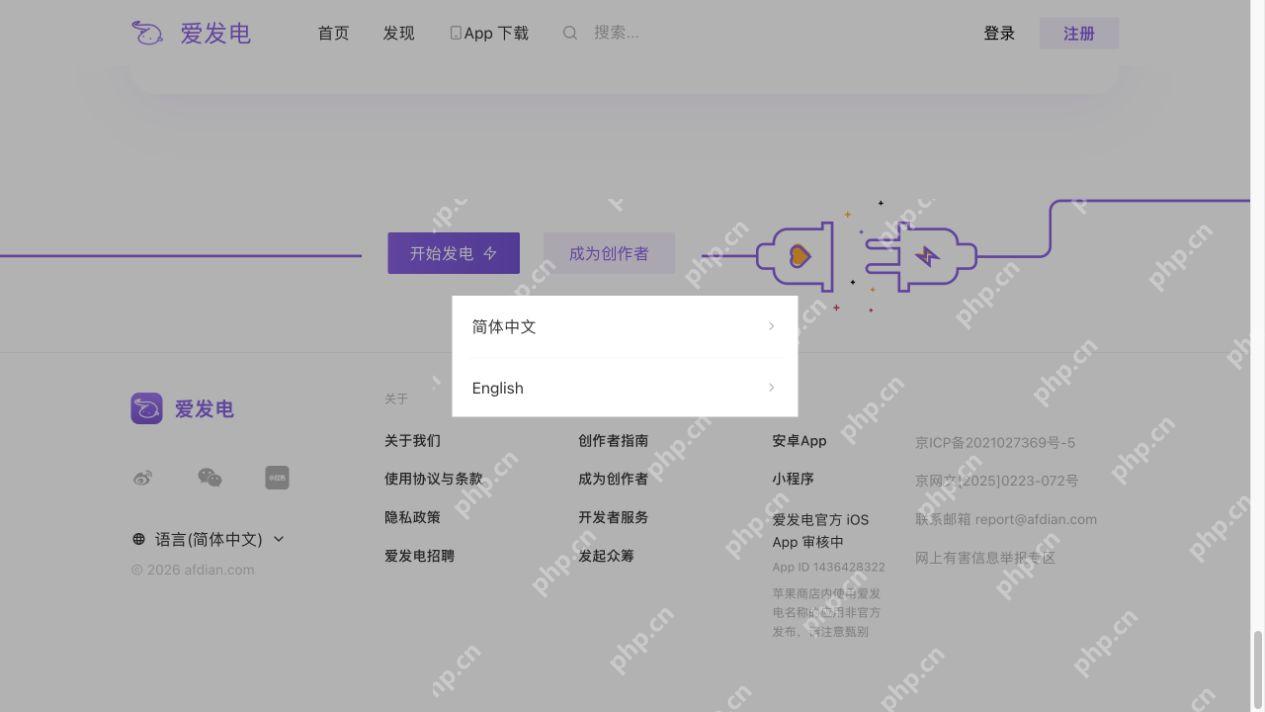Click 爱发电官方 iOS App 审核中 text
1265x712 pixels.
point(821,531)
